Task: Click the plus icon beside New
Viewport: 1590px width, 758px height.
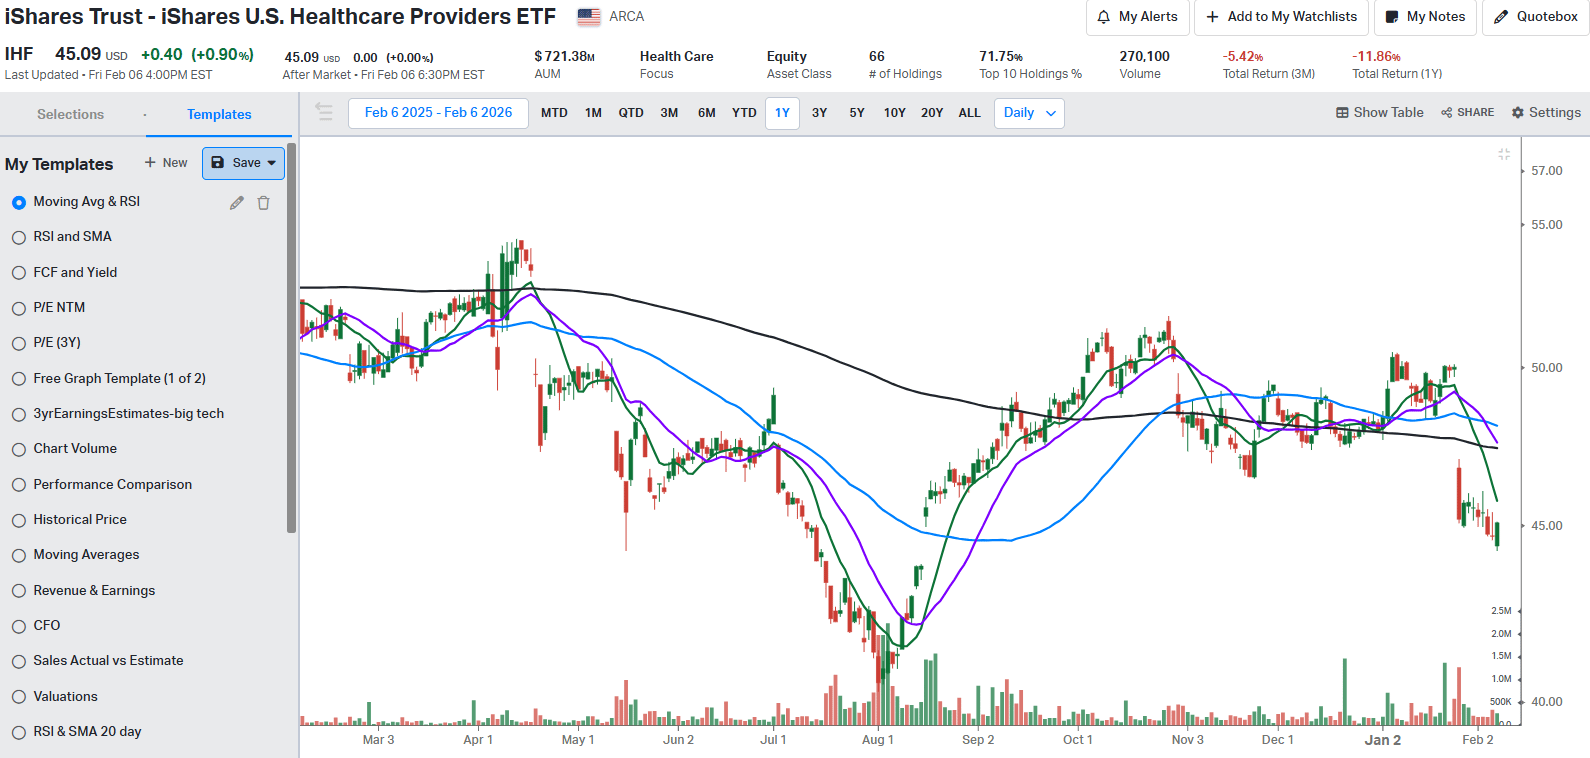Action: (x=150, y=162)
